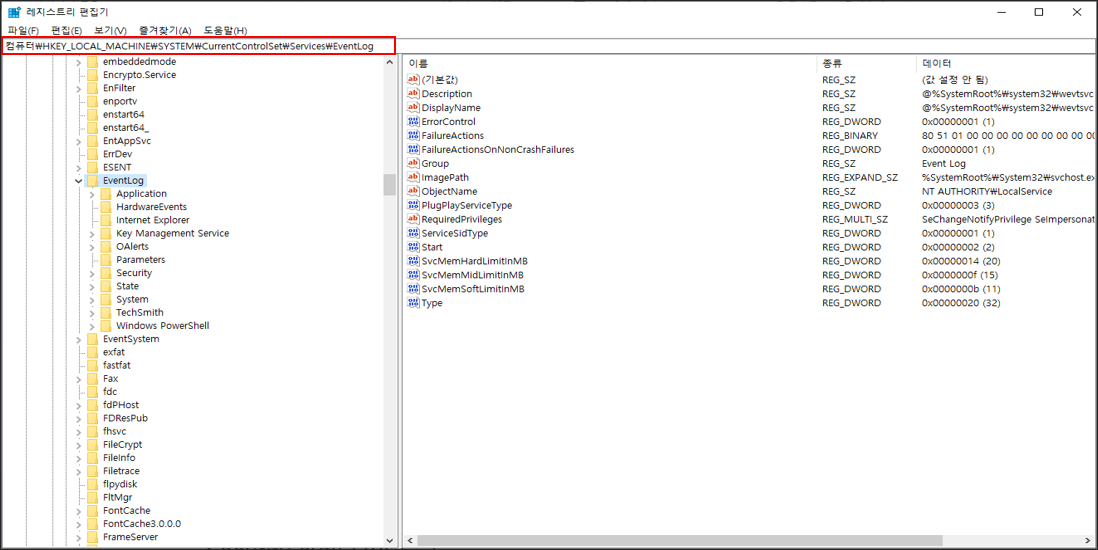Screen dimensions: 1098x550
Task: Select the Encrypto.Service folder icon
Action: pos(92,75)
